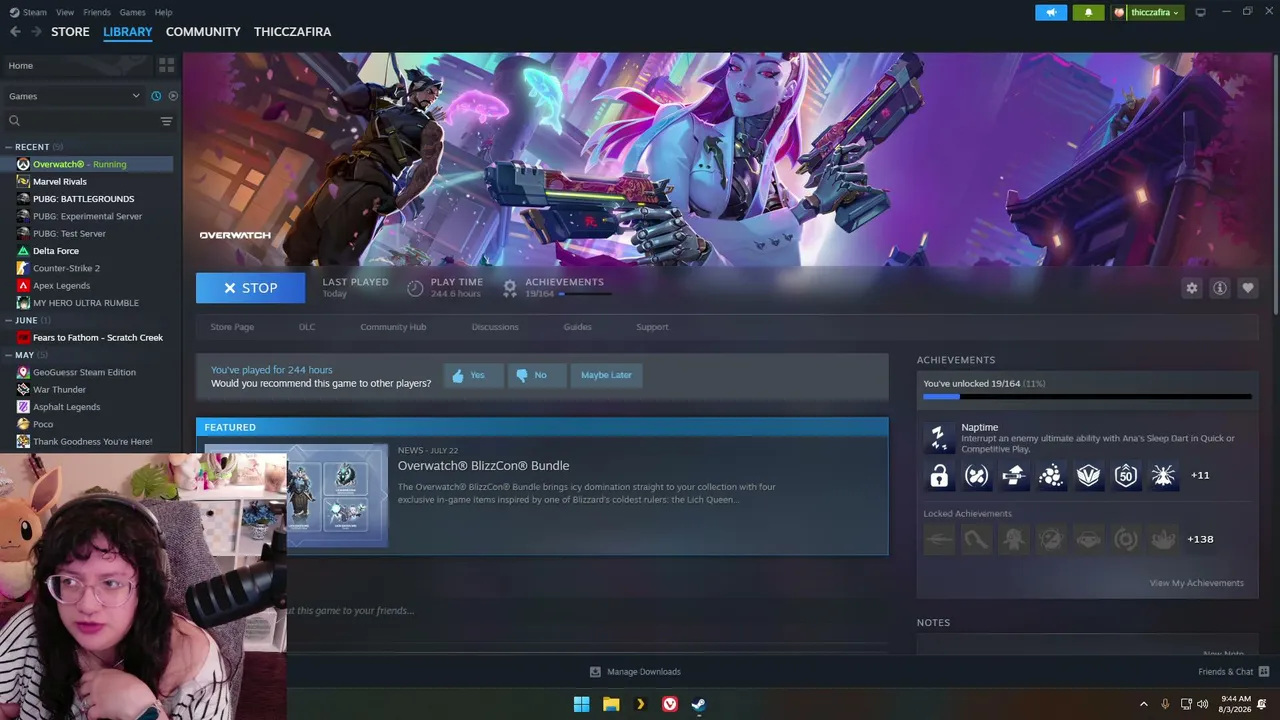Click the level 50 achievement badge
1280x720 pixels.
point(1126,475)
